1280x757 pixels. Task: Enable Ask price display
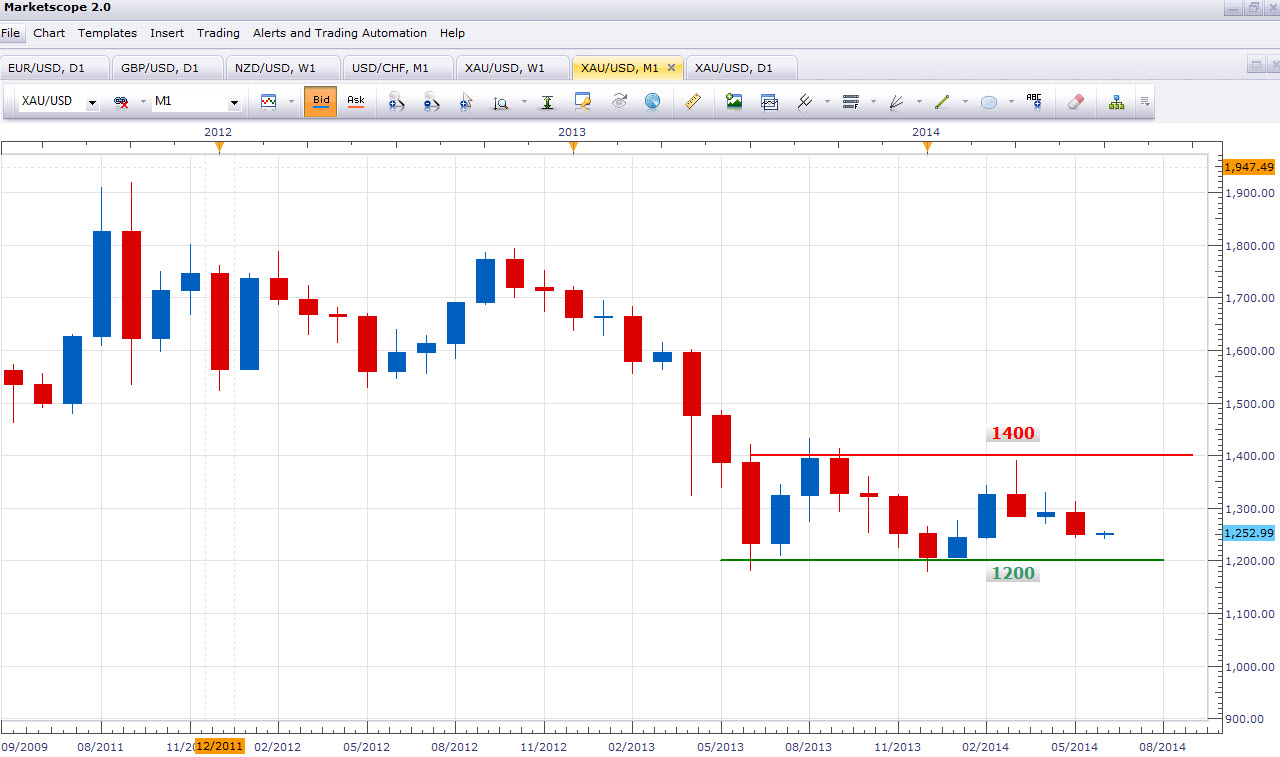[x=355, y=102]
